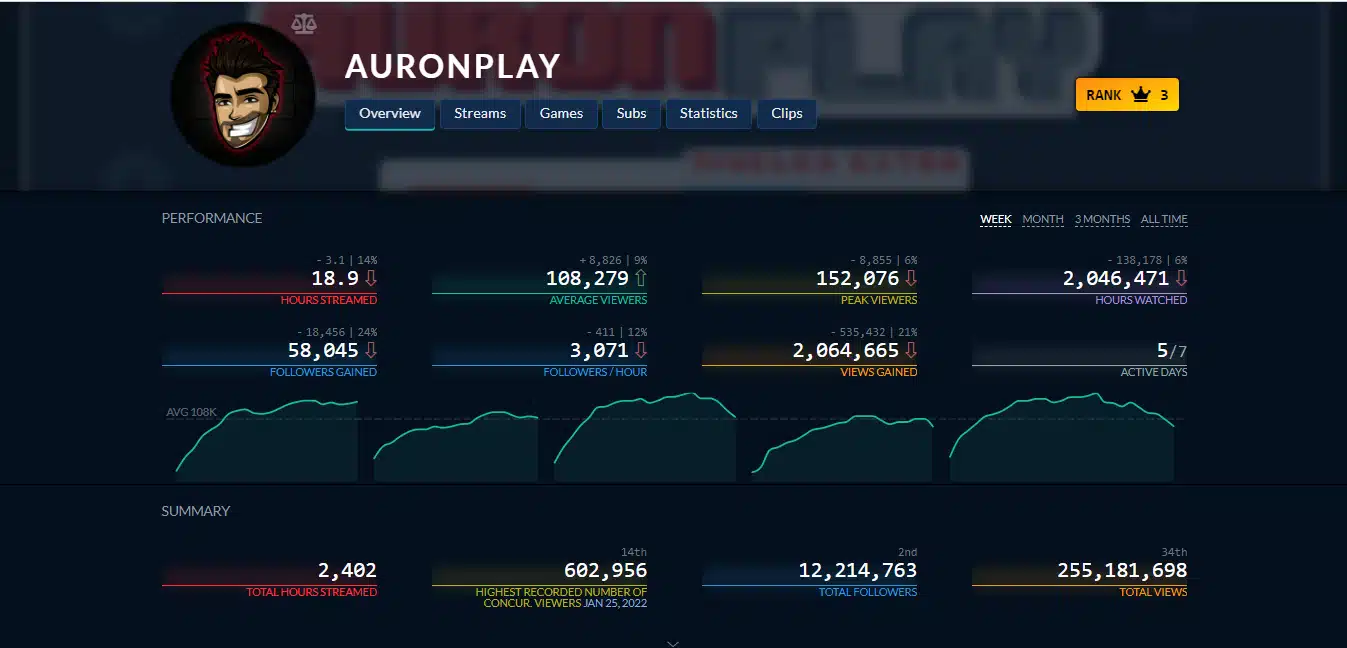Click the 18.9 hours streamed value
1347x648 pixels.
[335, 279]
